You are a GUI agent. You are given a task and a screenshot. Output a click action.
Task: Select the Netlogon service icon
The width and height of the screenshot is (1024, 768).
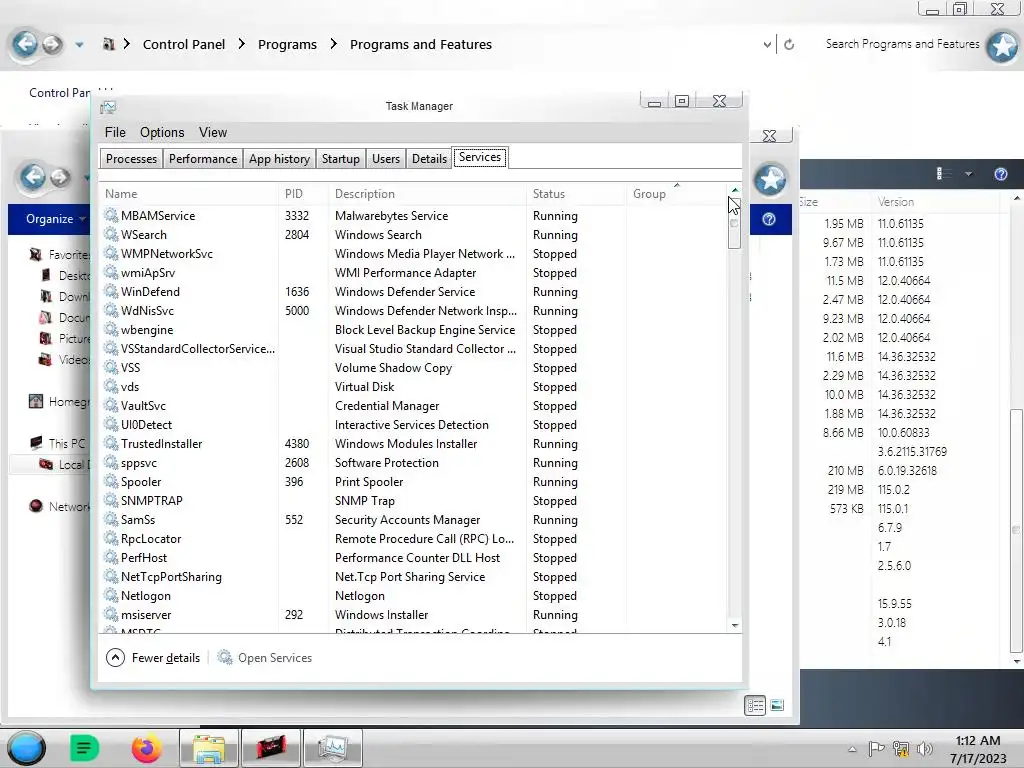coord(111,596)
